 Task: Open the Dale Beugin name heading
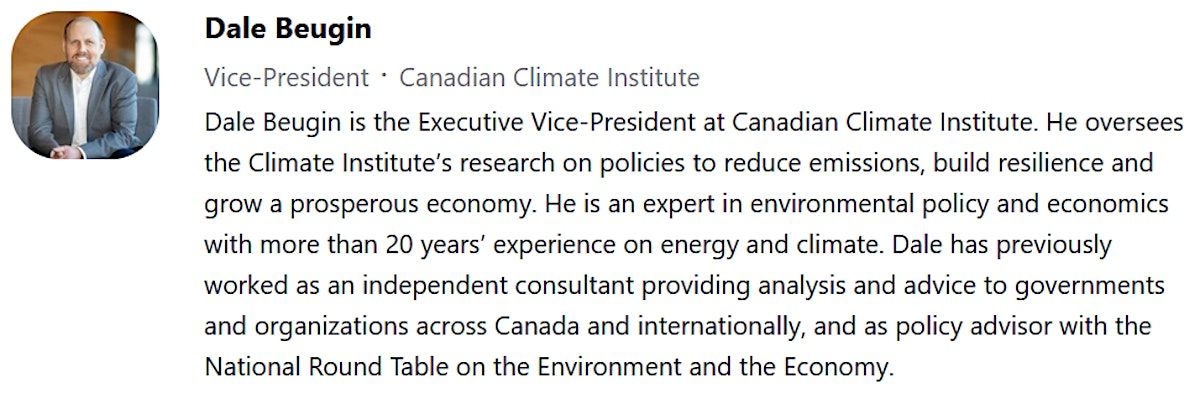tap(288, 29)
